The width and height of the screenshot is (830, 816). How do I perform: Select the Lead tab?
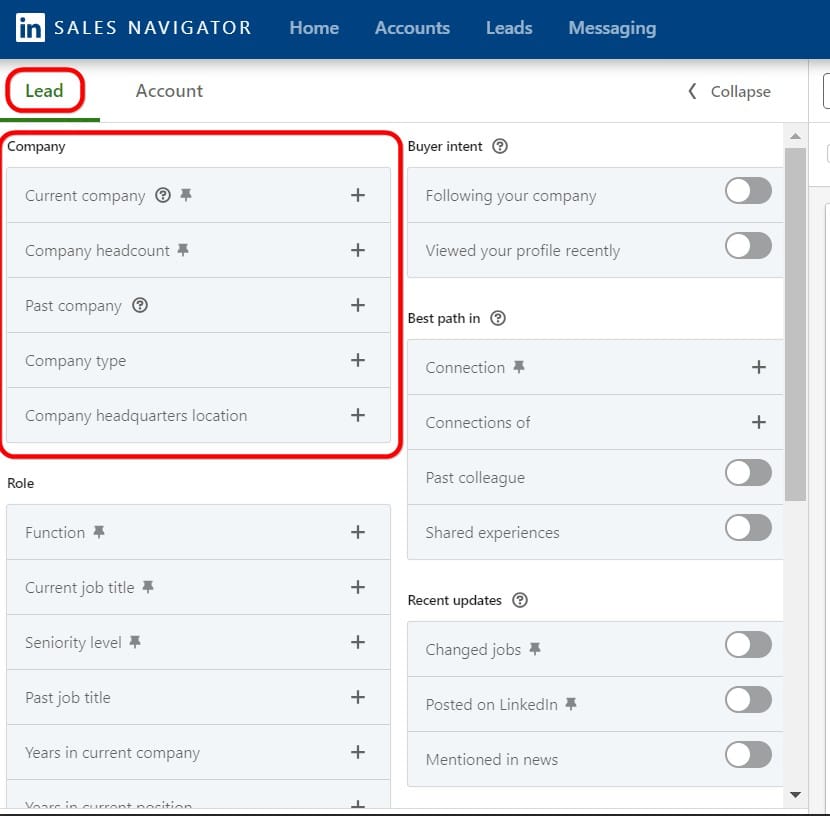click(44, 90)
